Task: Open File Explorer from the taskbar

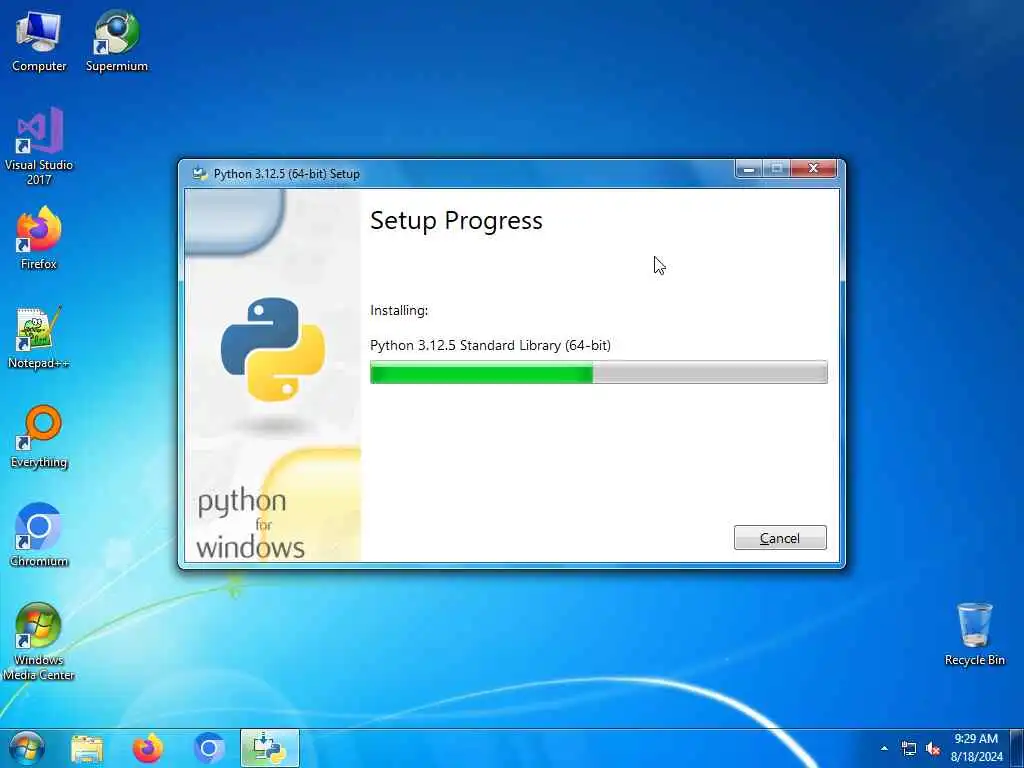Action: 87,748
